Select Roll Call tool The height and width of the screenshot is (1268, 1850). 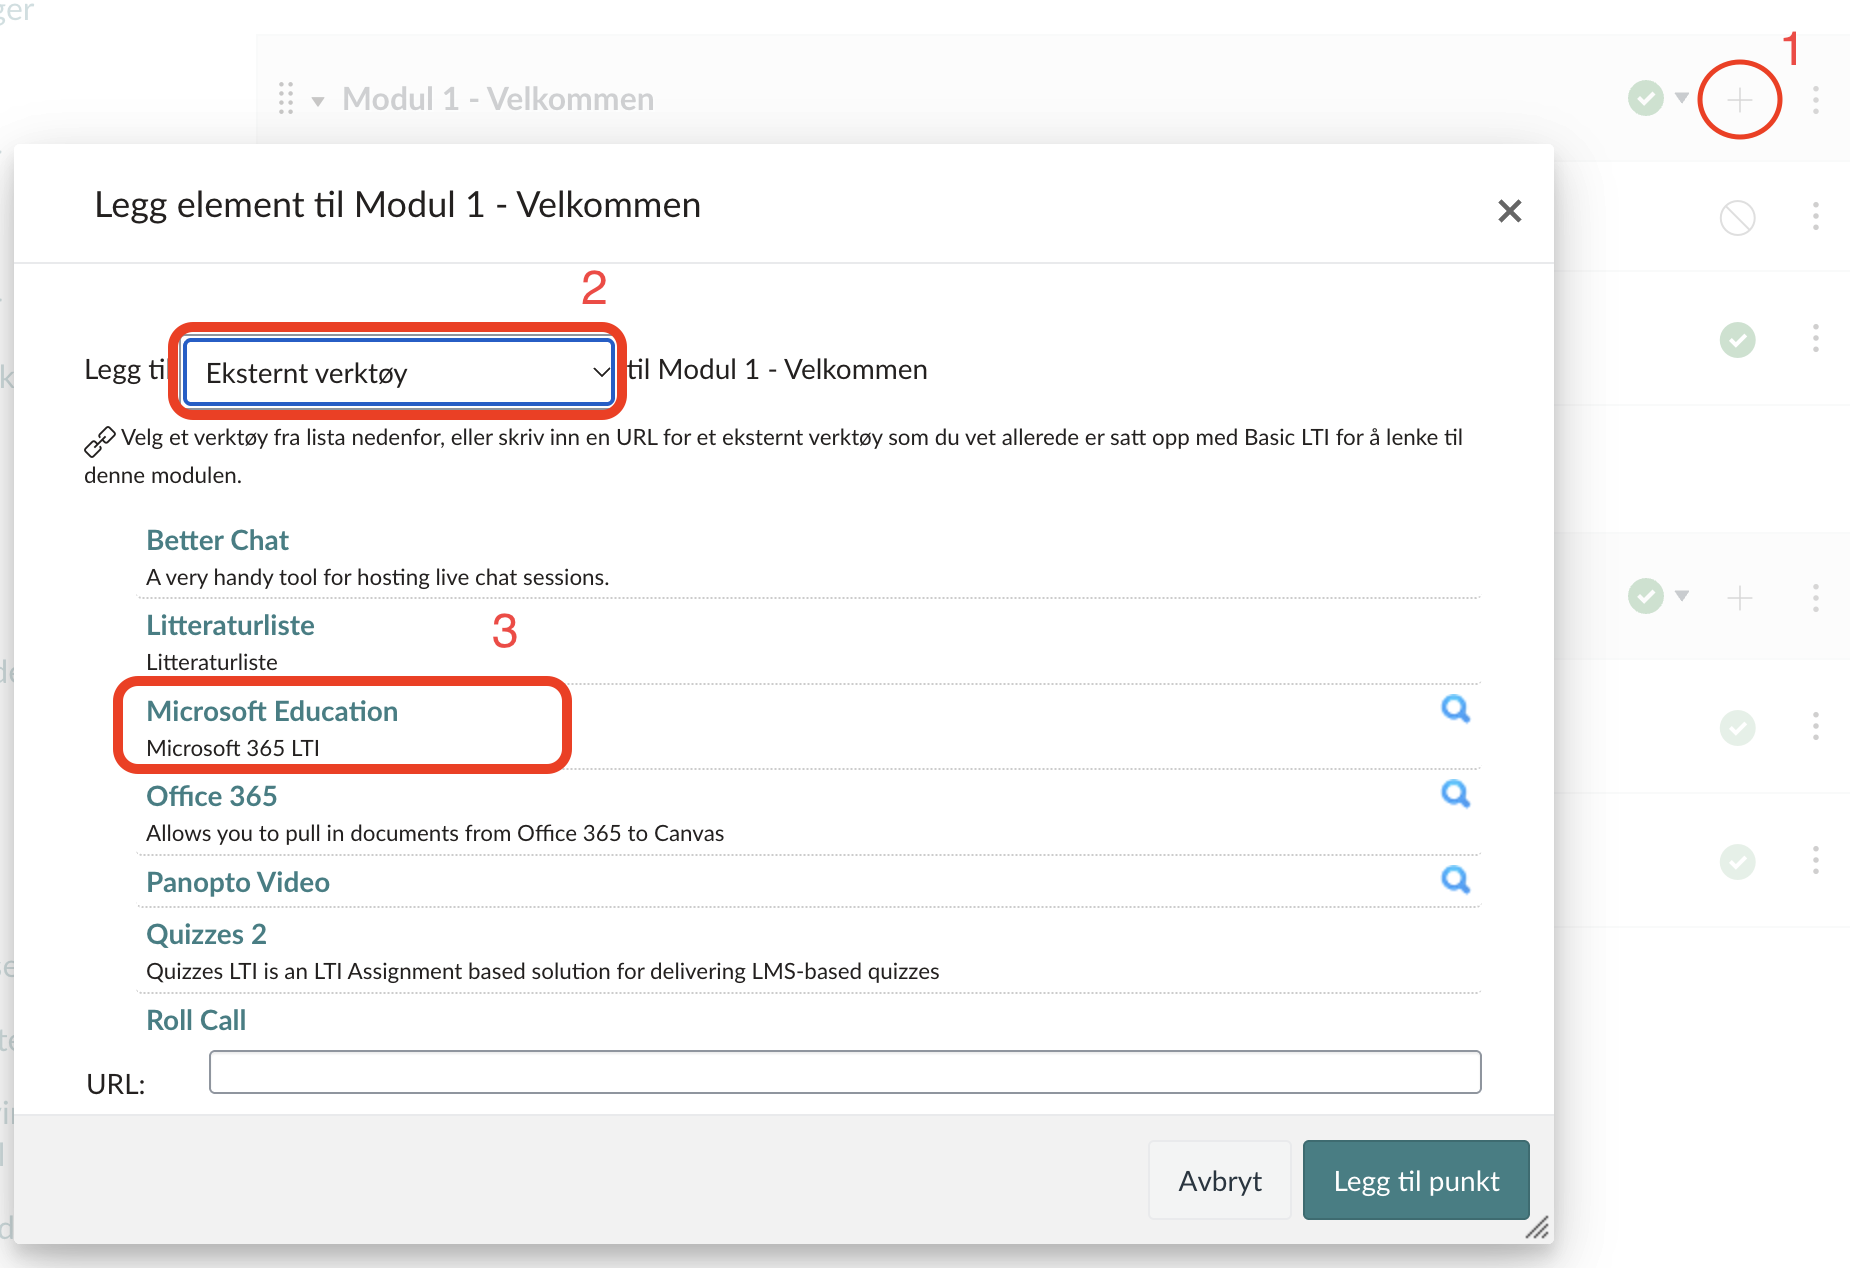[x=196, y=1020]
